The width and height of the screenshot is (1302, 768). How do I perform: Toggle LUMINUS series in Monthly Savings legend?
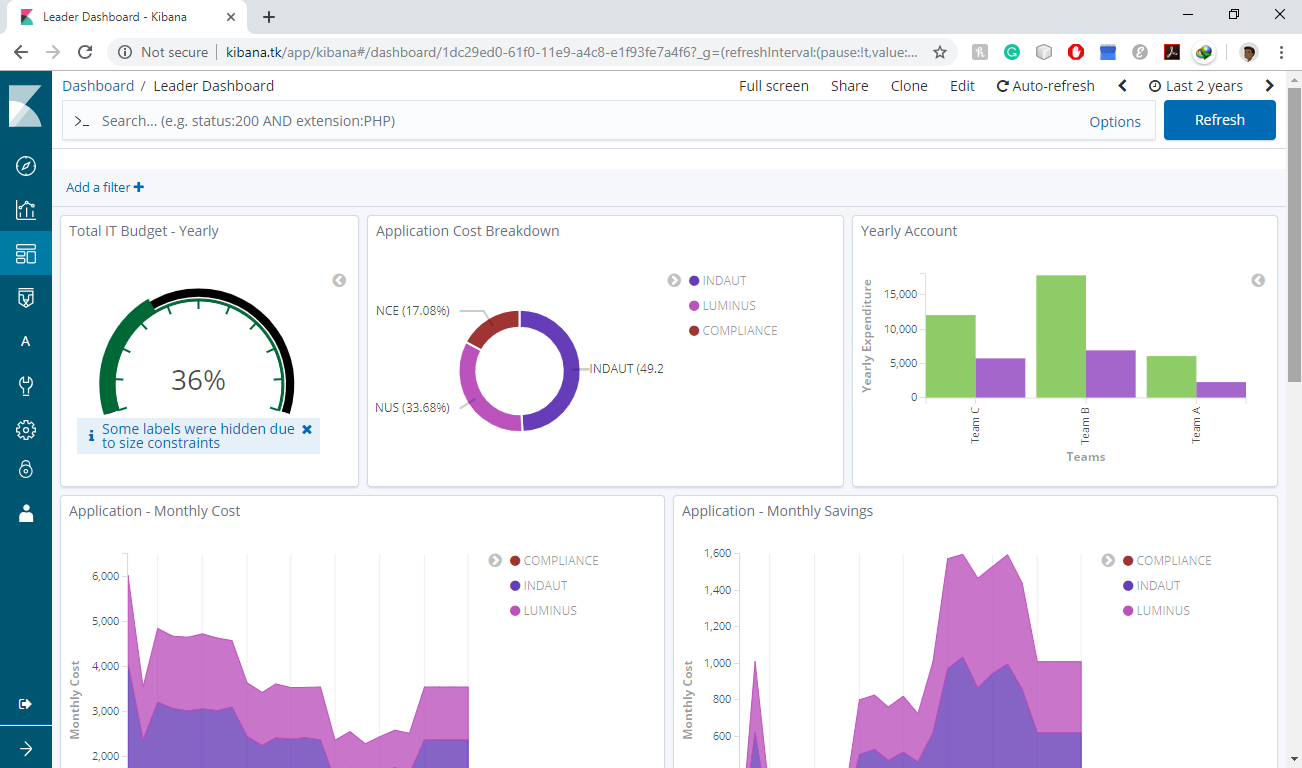(1162, 611)
